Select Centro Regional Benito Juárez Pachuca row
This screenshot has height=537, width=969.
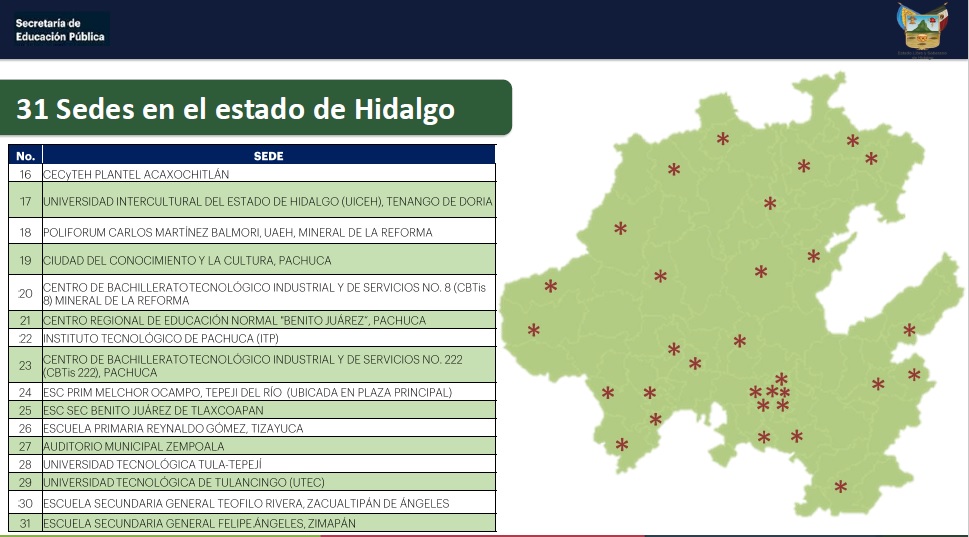pyautogui.click(x=252, y=320)
